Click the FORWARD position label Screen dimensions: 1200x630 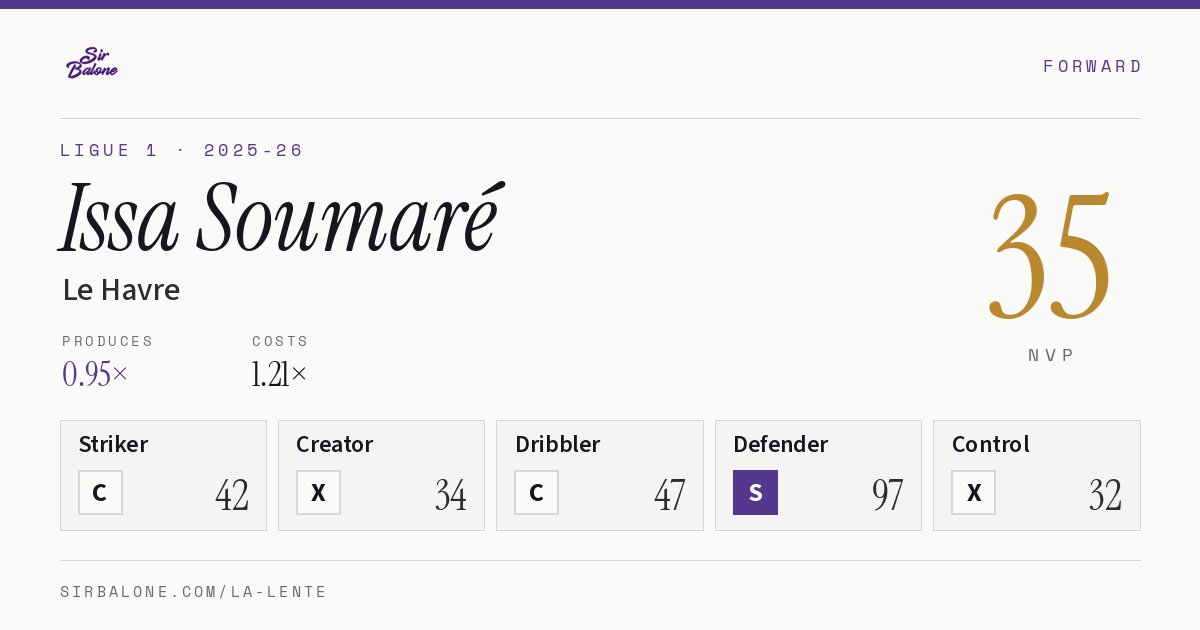tap(1092, 66)
